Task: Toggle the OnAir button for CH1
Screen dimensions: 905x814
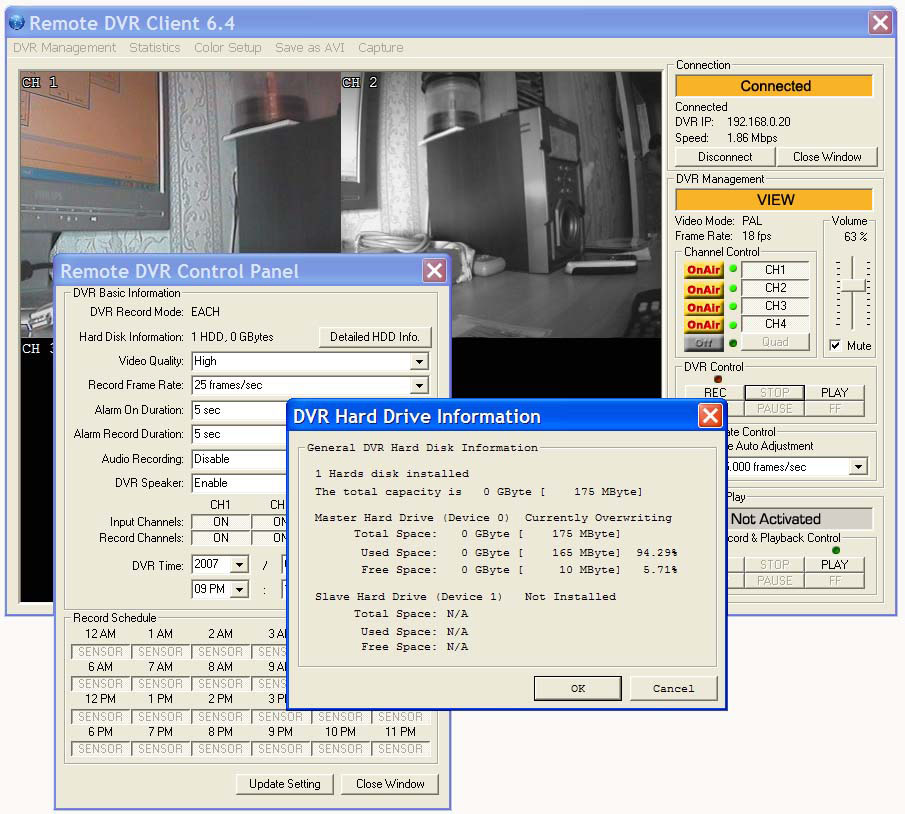Action: 703,270
